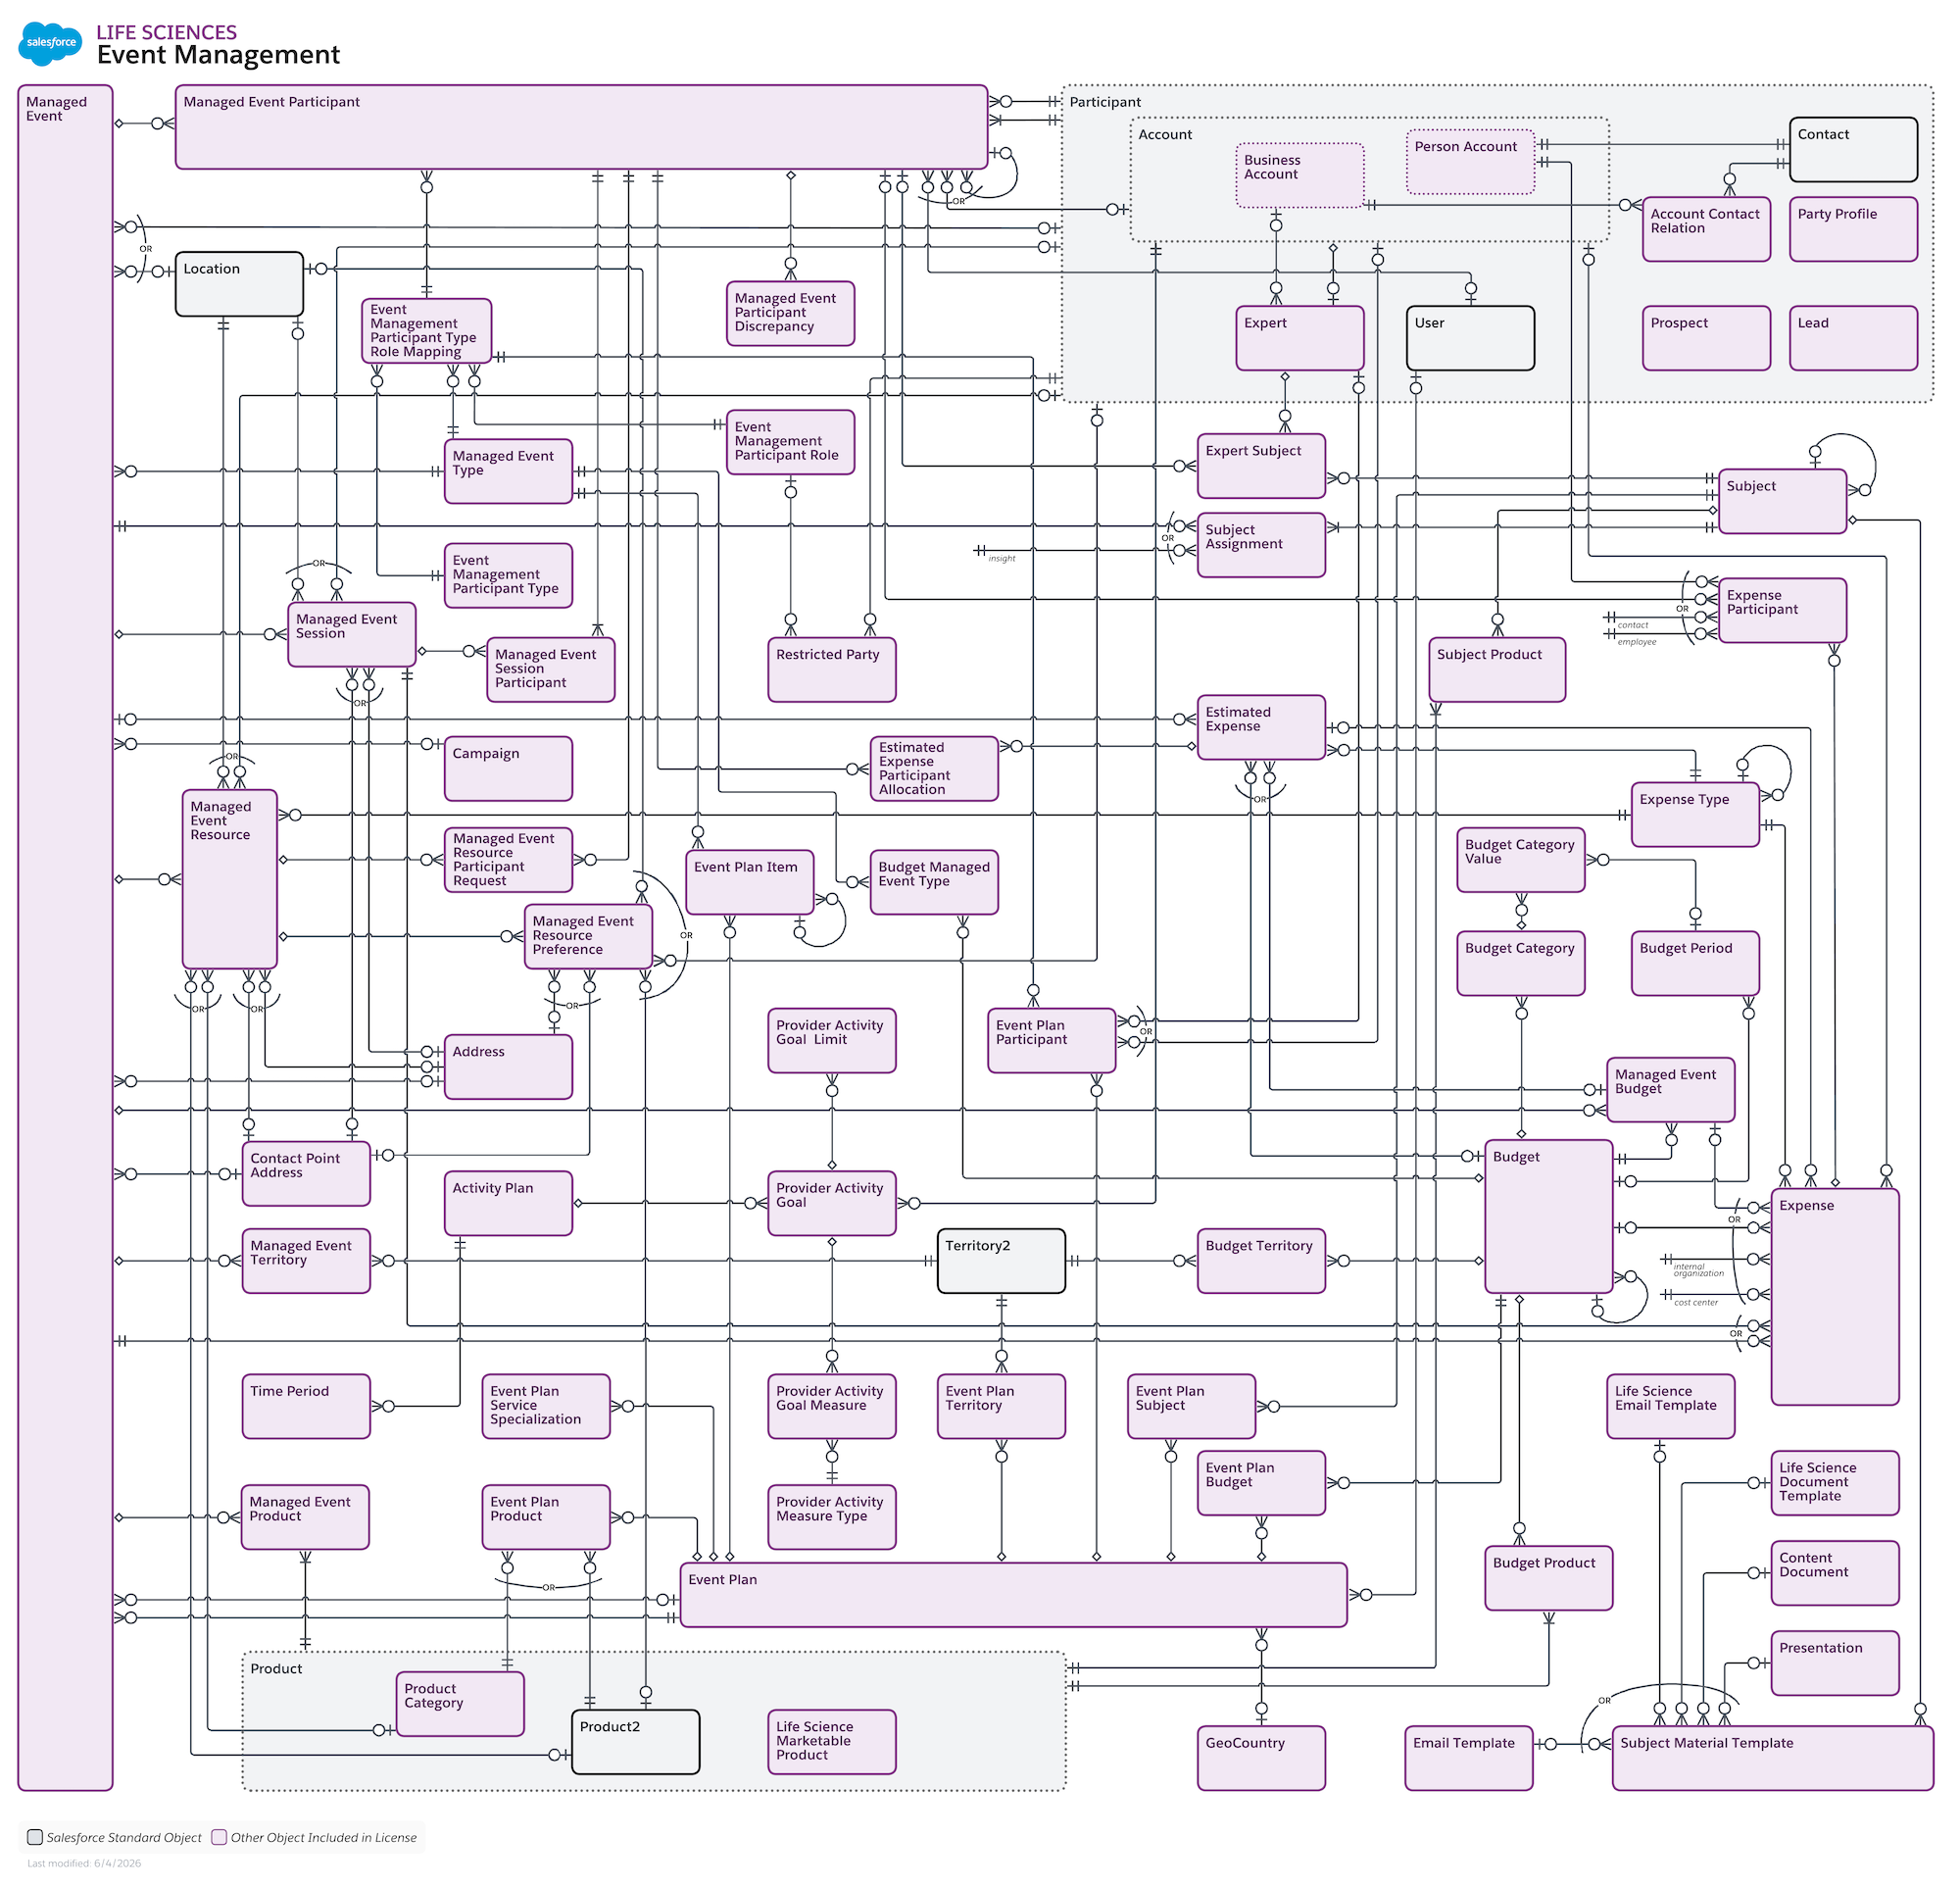Click the 'Expert Subject' entity
This screenshot has width=1960, height=1887.
tap(1261, 466)
